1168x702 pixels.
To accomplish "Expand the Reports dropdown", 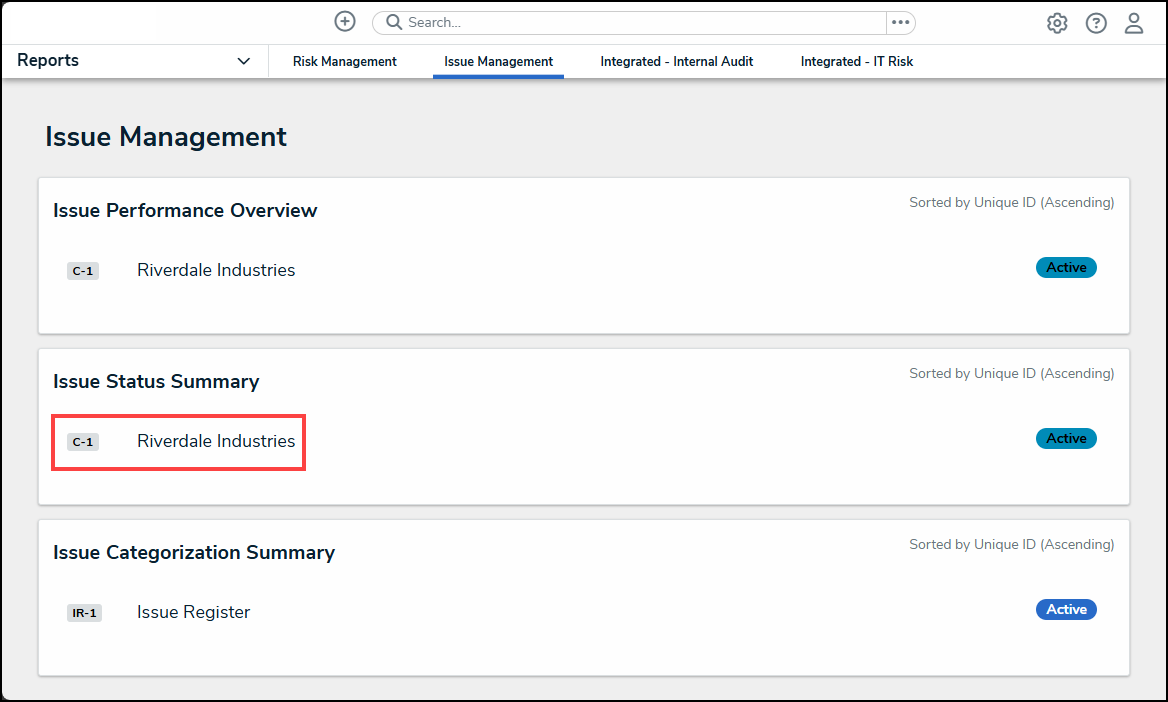I will pos(243,61).
